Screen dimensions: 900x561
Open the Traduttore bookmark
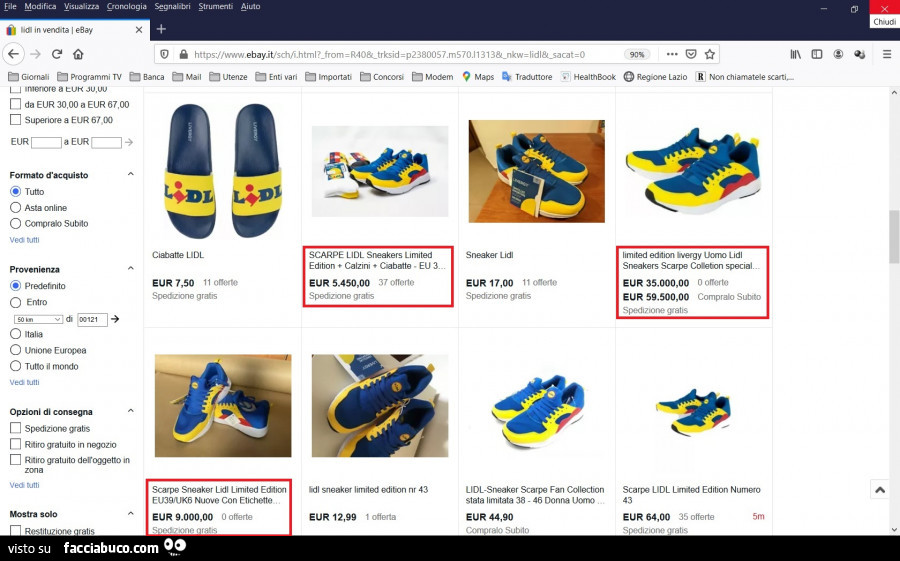[527, 76]
